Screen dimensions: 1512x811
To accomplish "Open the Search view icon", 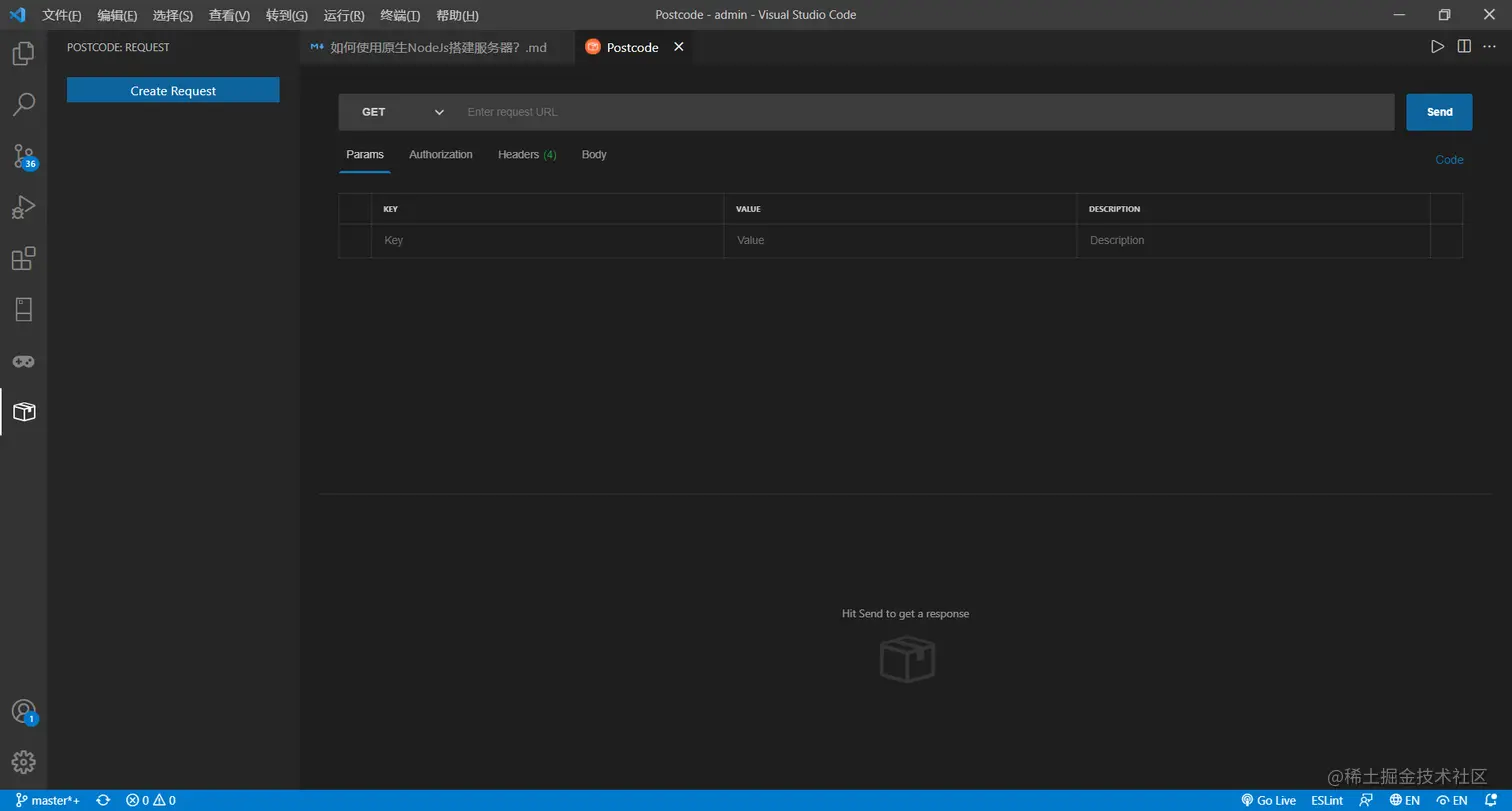I will coord(23,104).
